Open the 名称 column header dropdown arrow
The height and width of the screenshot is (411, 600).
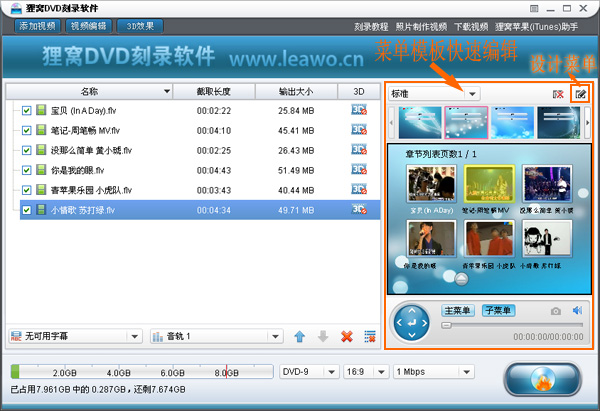coord(167,91)
